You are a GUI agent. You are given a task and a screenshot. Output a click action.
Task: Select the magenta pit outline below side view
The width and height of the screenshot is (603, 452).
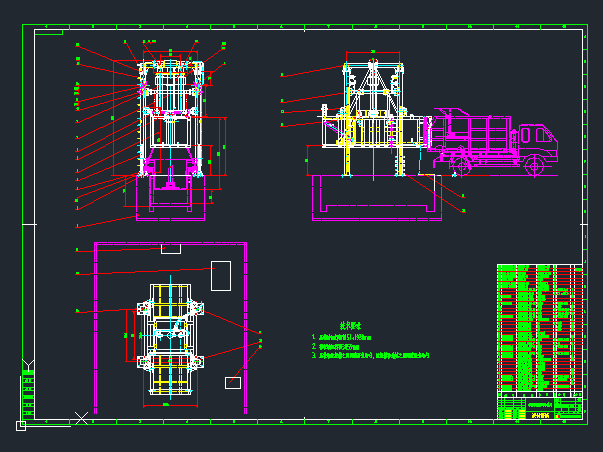pos(376,198)
